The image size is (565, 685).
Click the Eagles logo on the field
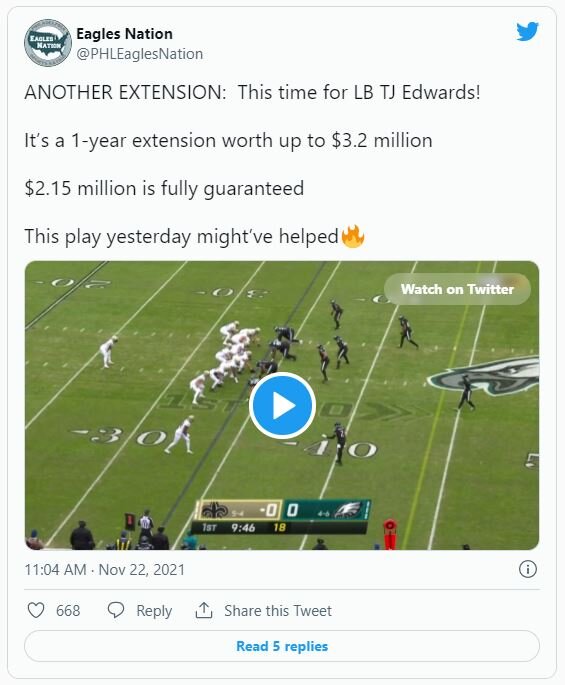483,375
